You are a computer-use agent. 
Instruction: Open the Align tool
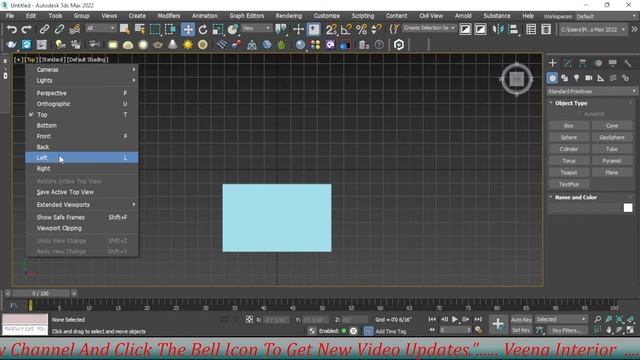513,29
